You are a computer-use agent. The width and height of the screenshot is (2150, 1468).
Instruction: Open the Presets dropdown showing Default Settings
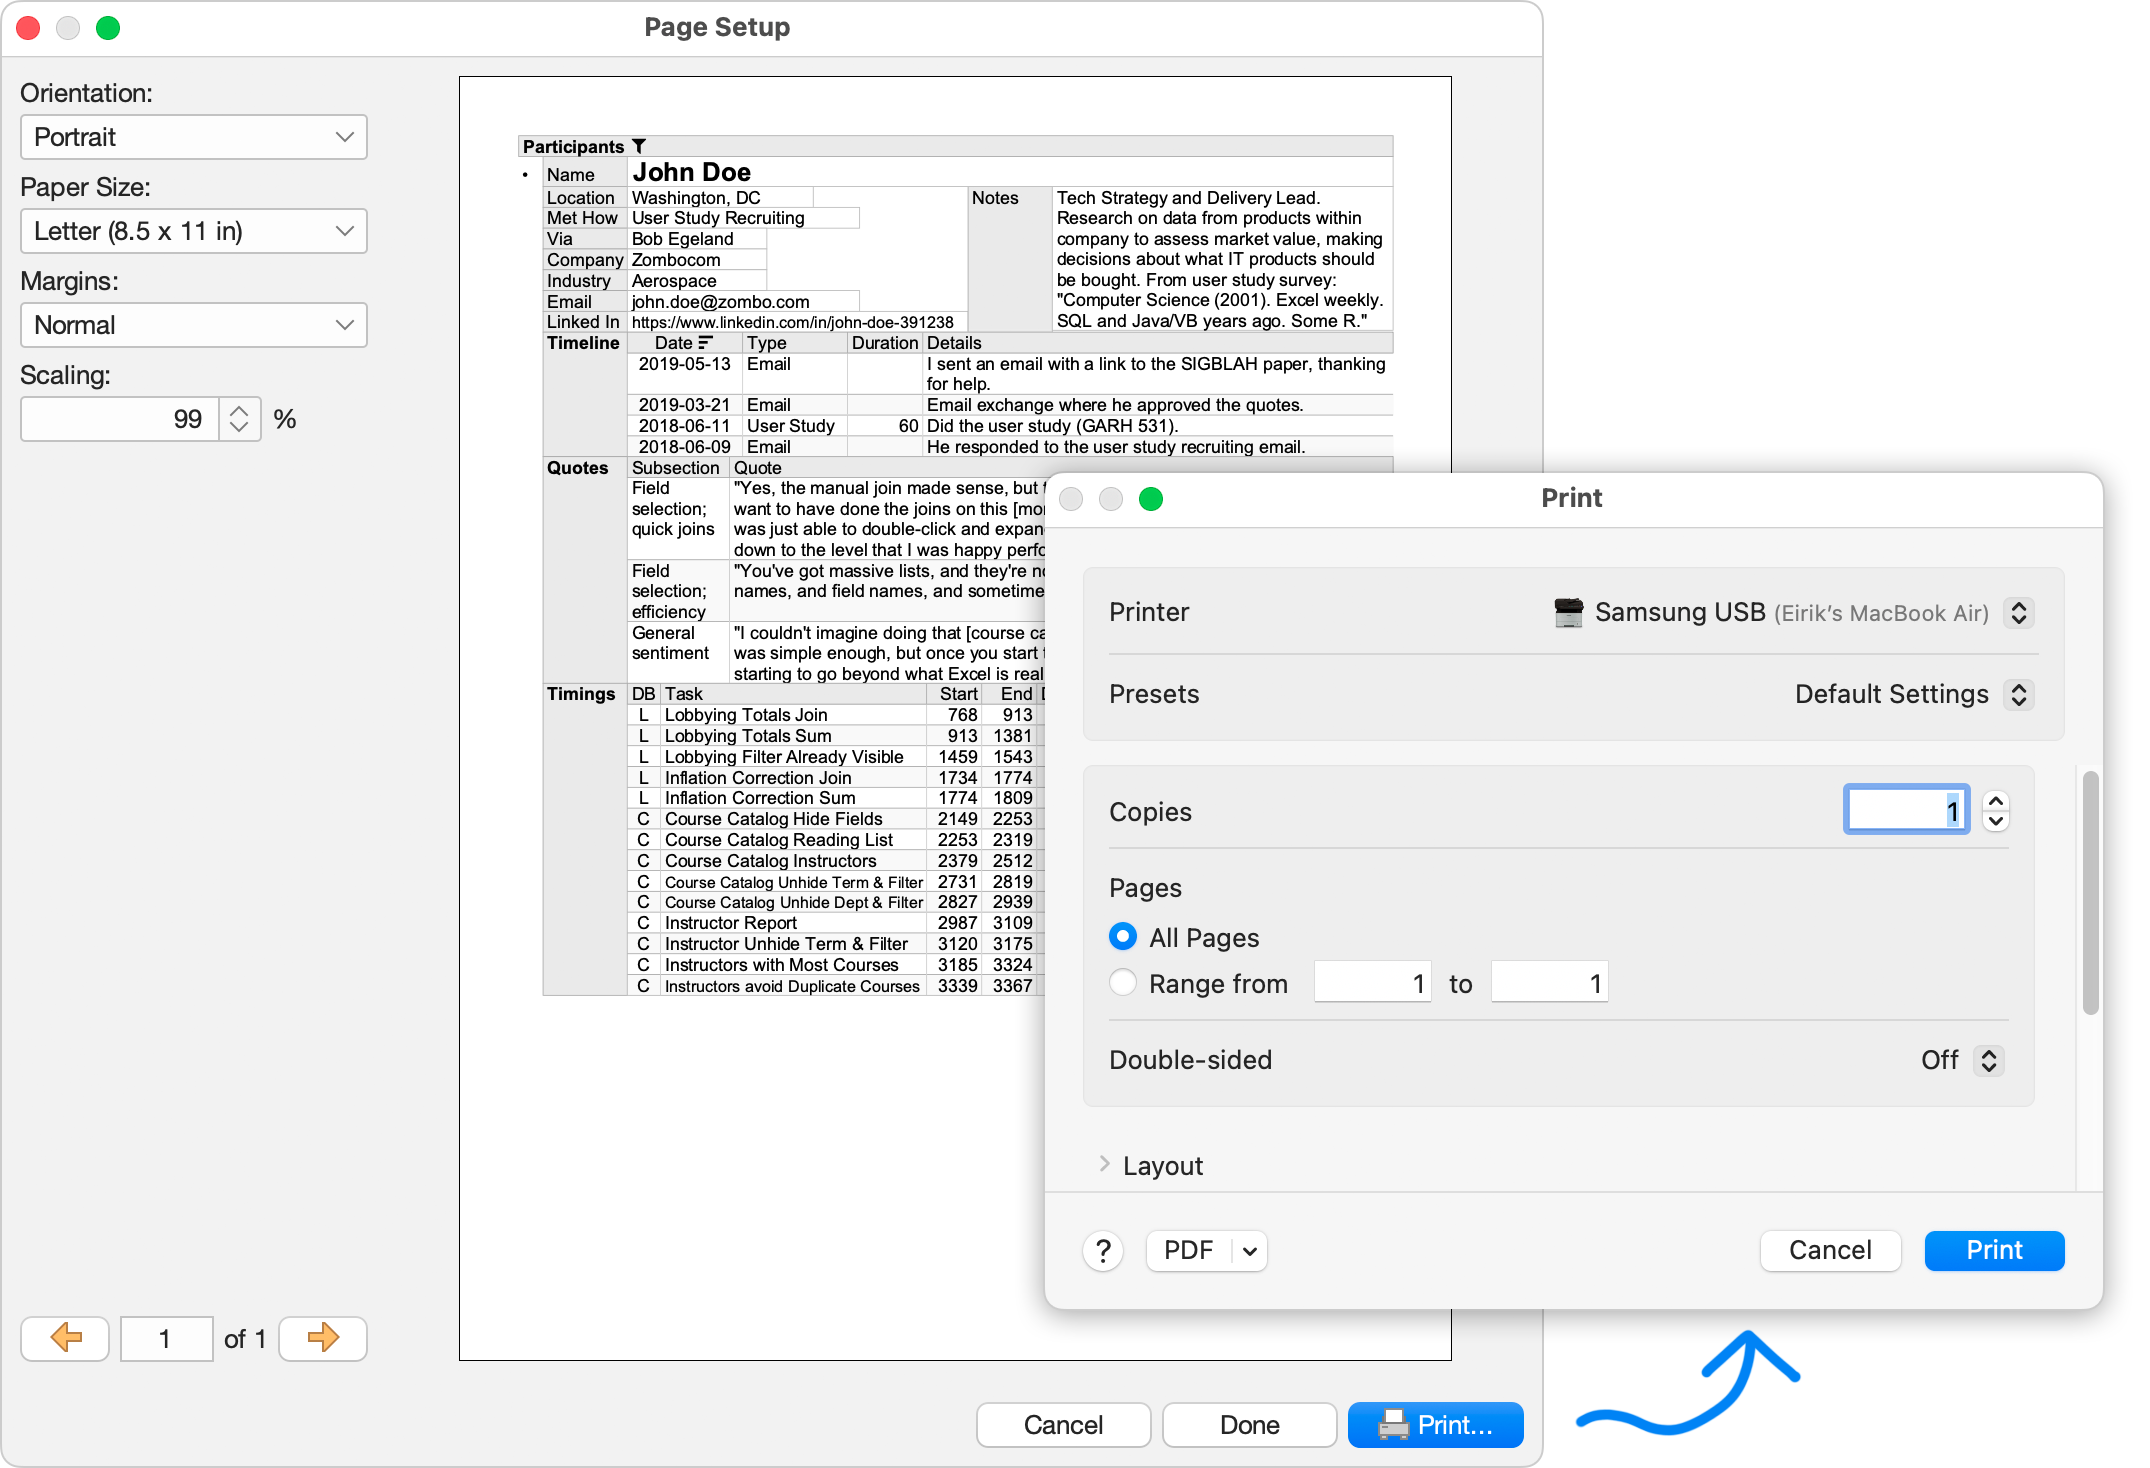tap(2020, 694)
